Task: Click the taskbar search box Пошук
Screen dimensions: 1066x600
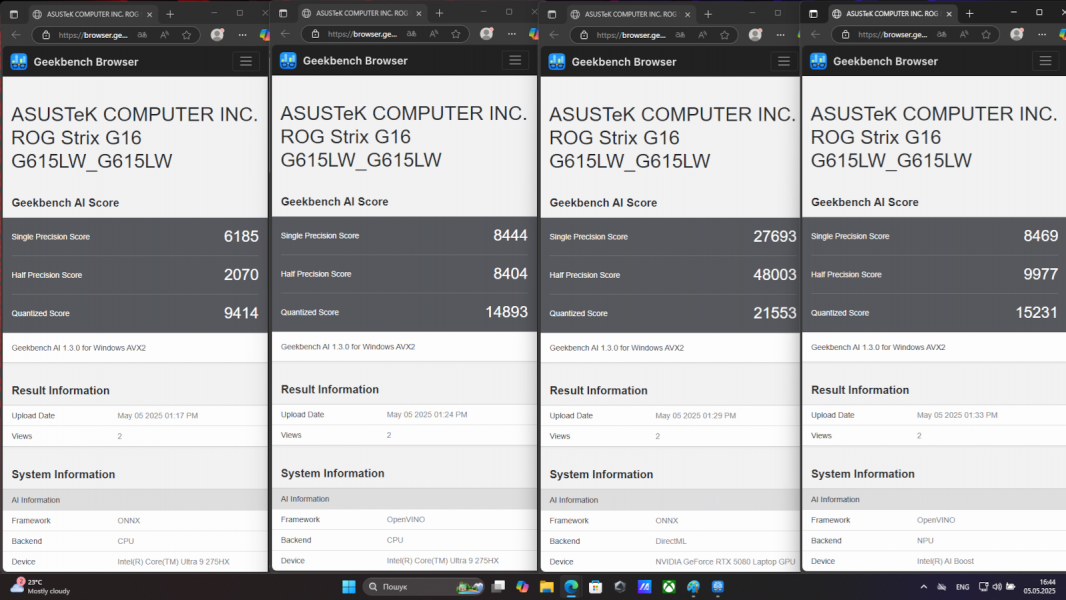Action: 424,587
